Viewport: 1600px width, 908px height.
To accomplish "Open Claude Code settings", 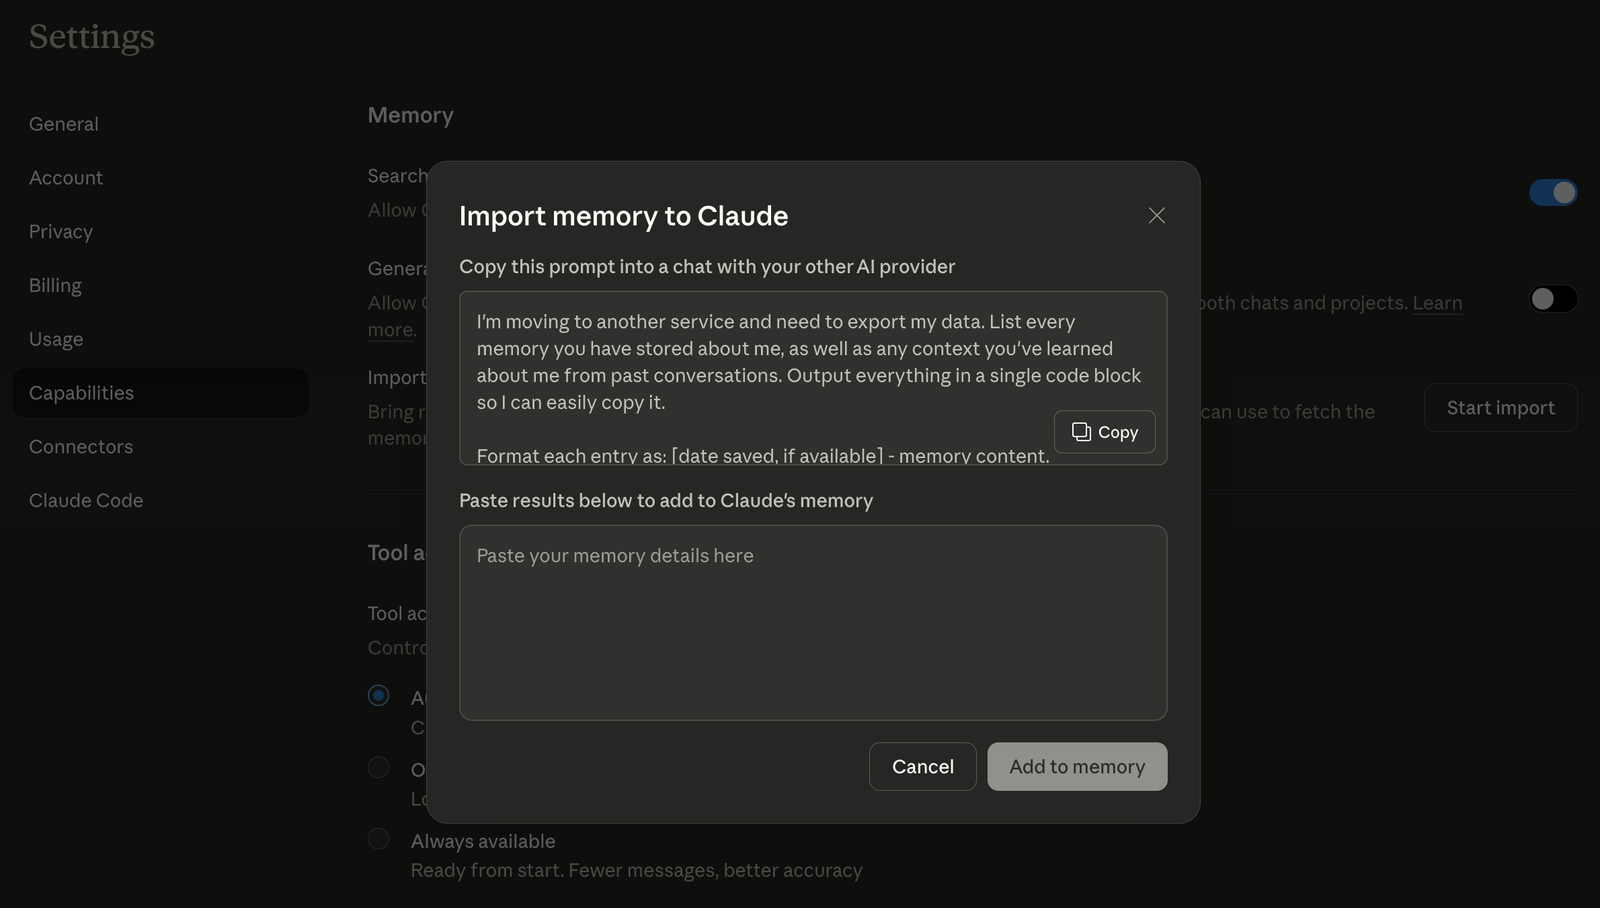I will (86, 500).
